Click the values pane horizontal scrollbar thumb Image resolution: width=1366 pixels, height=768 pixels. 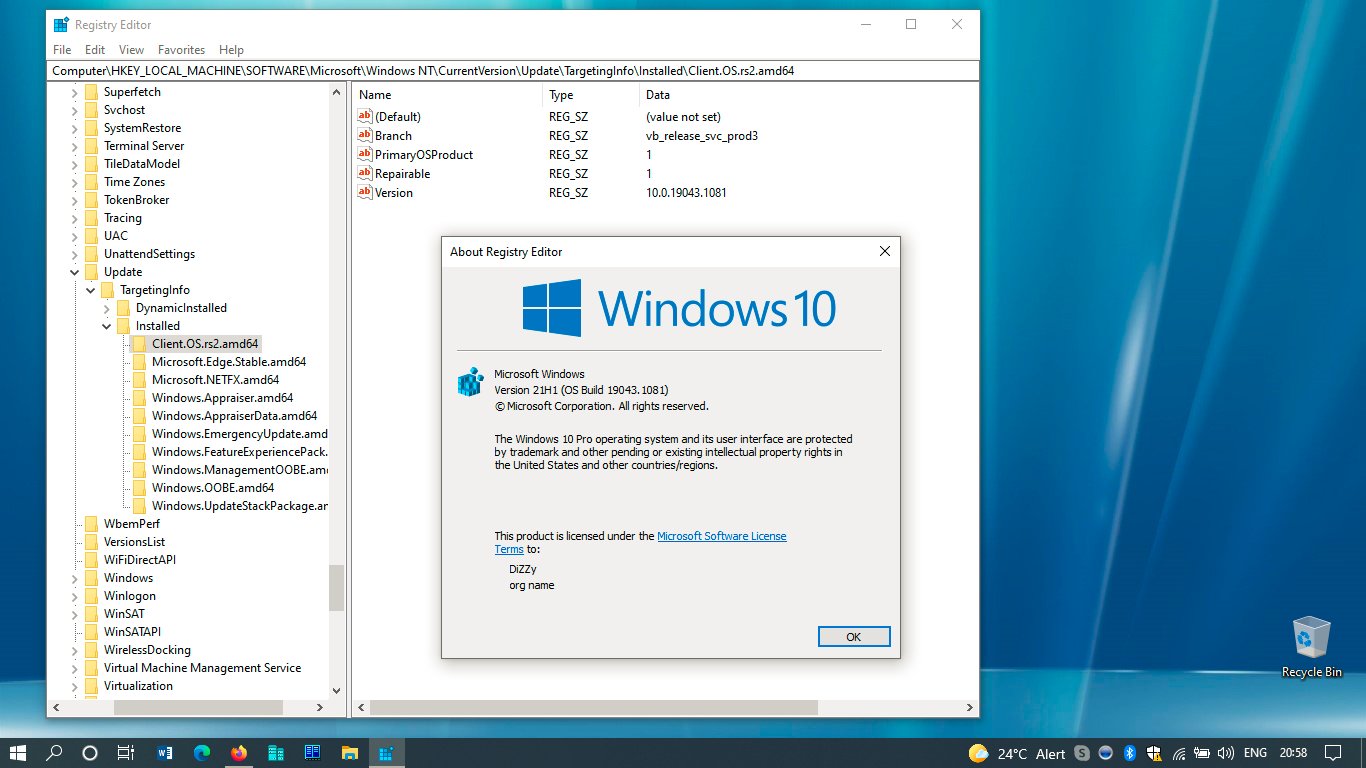click(x=594, y=707)
